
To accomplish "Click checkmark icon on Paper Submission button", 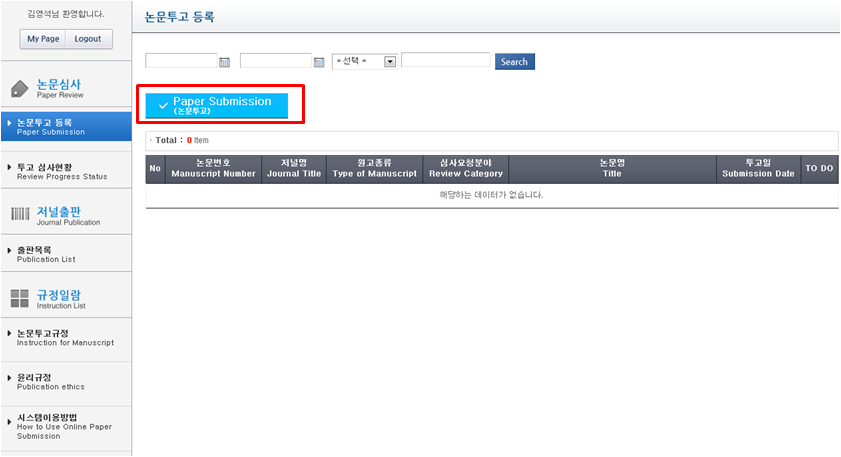I will pos(163,106).
